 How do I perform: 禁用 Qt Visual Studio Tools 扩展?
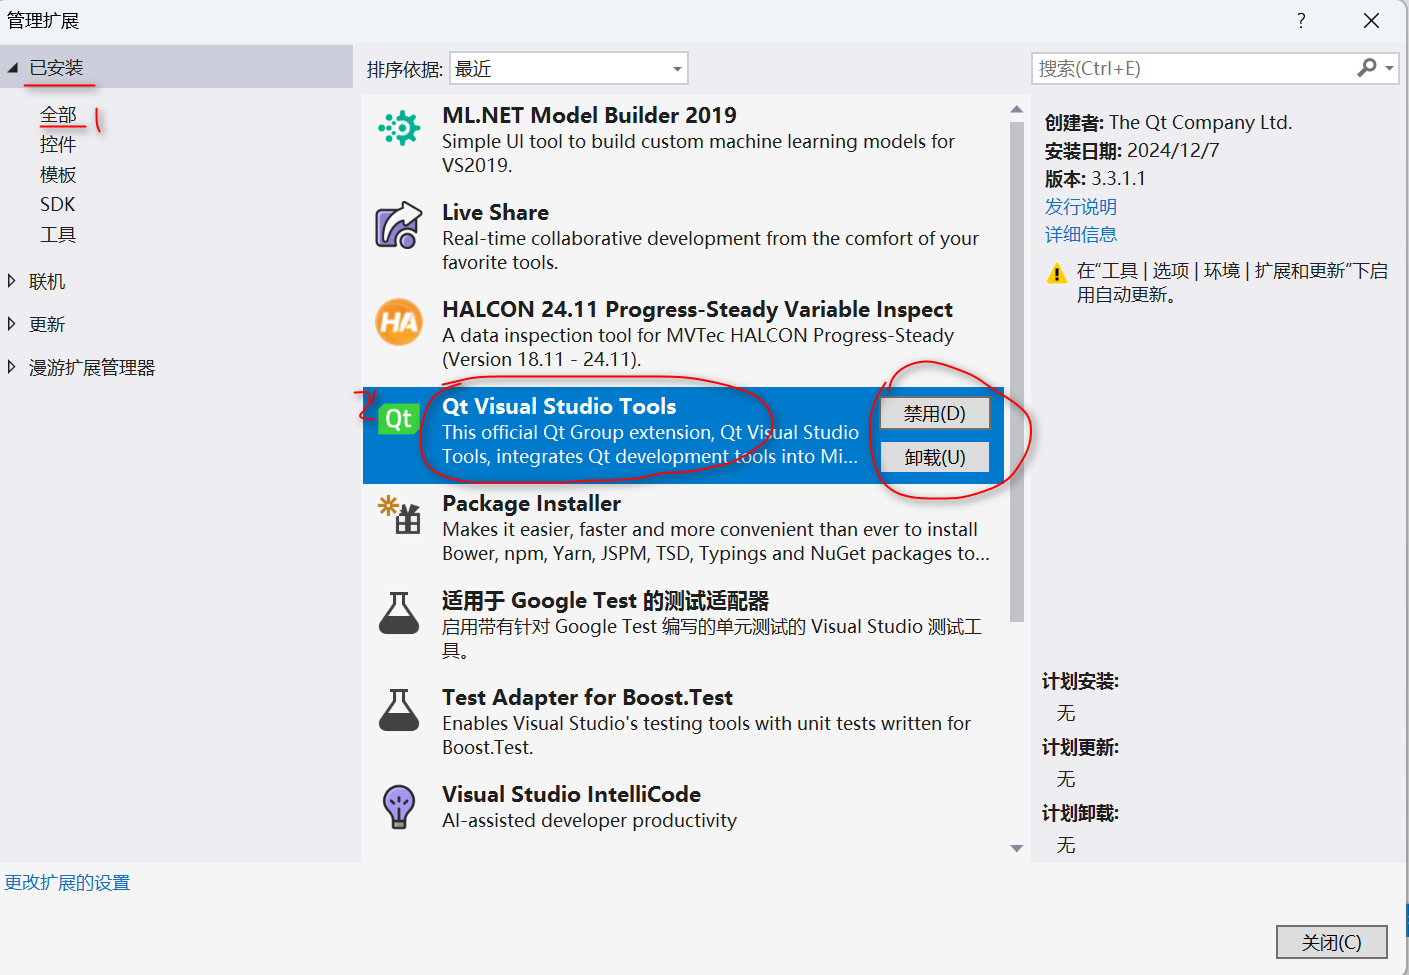pyautogui.click(x=934, y=412)
